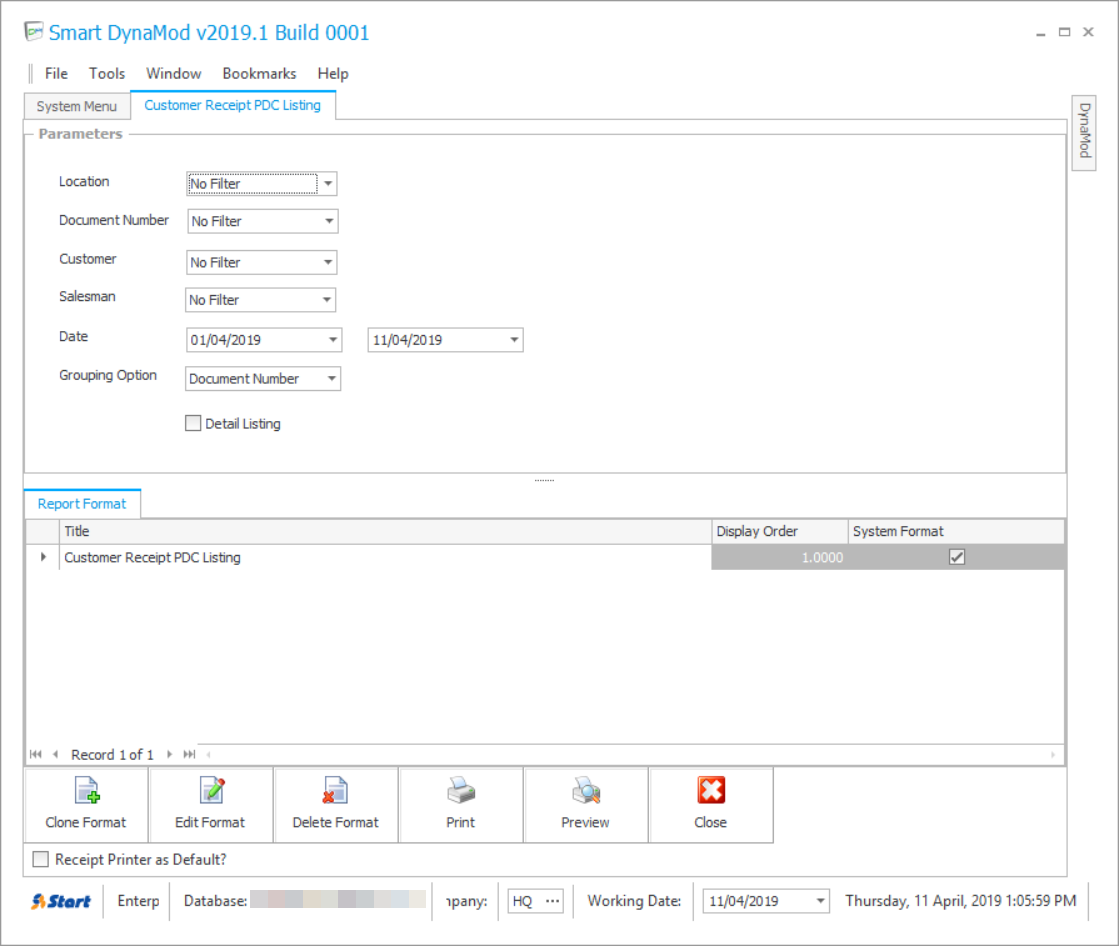Open the Grouping Option dropdown
Image resolution: width=1119 pixels, height=946 pixels.
point(332,378)
